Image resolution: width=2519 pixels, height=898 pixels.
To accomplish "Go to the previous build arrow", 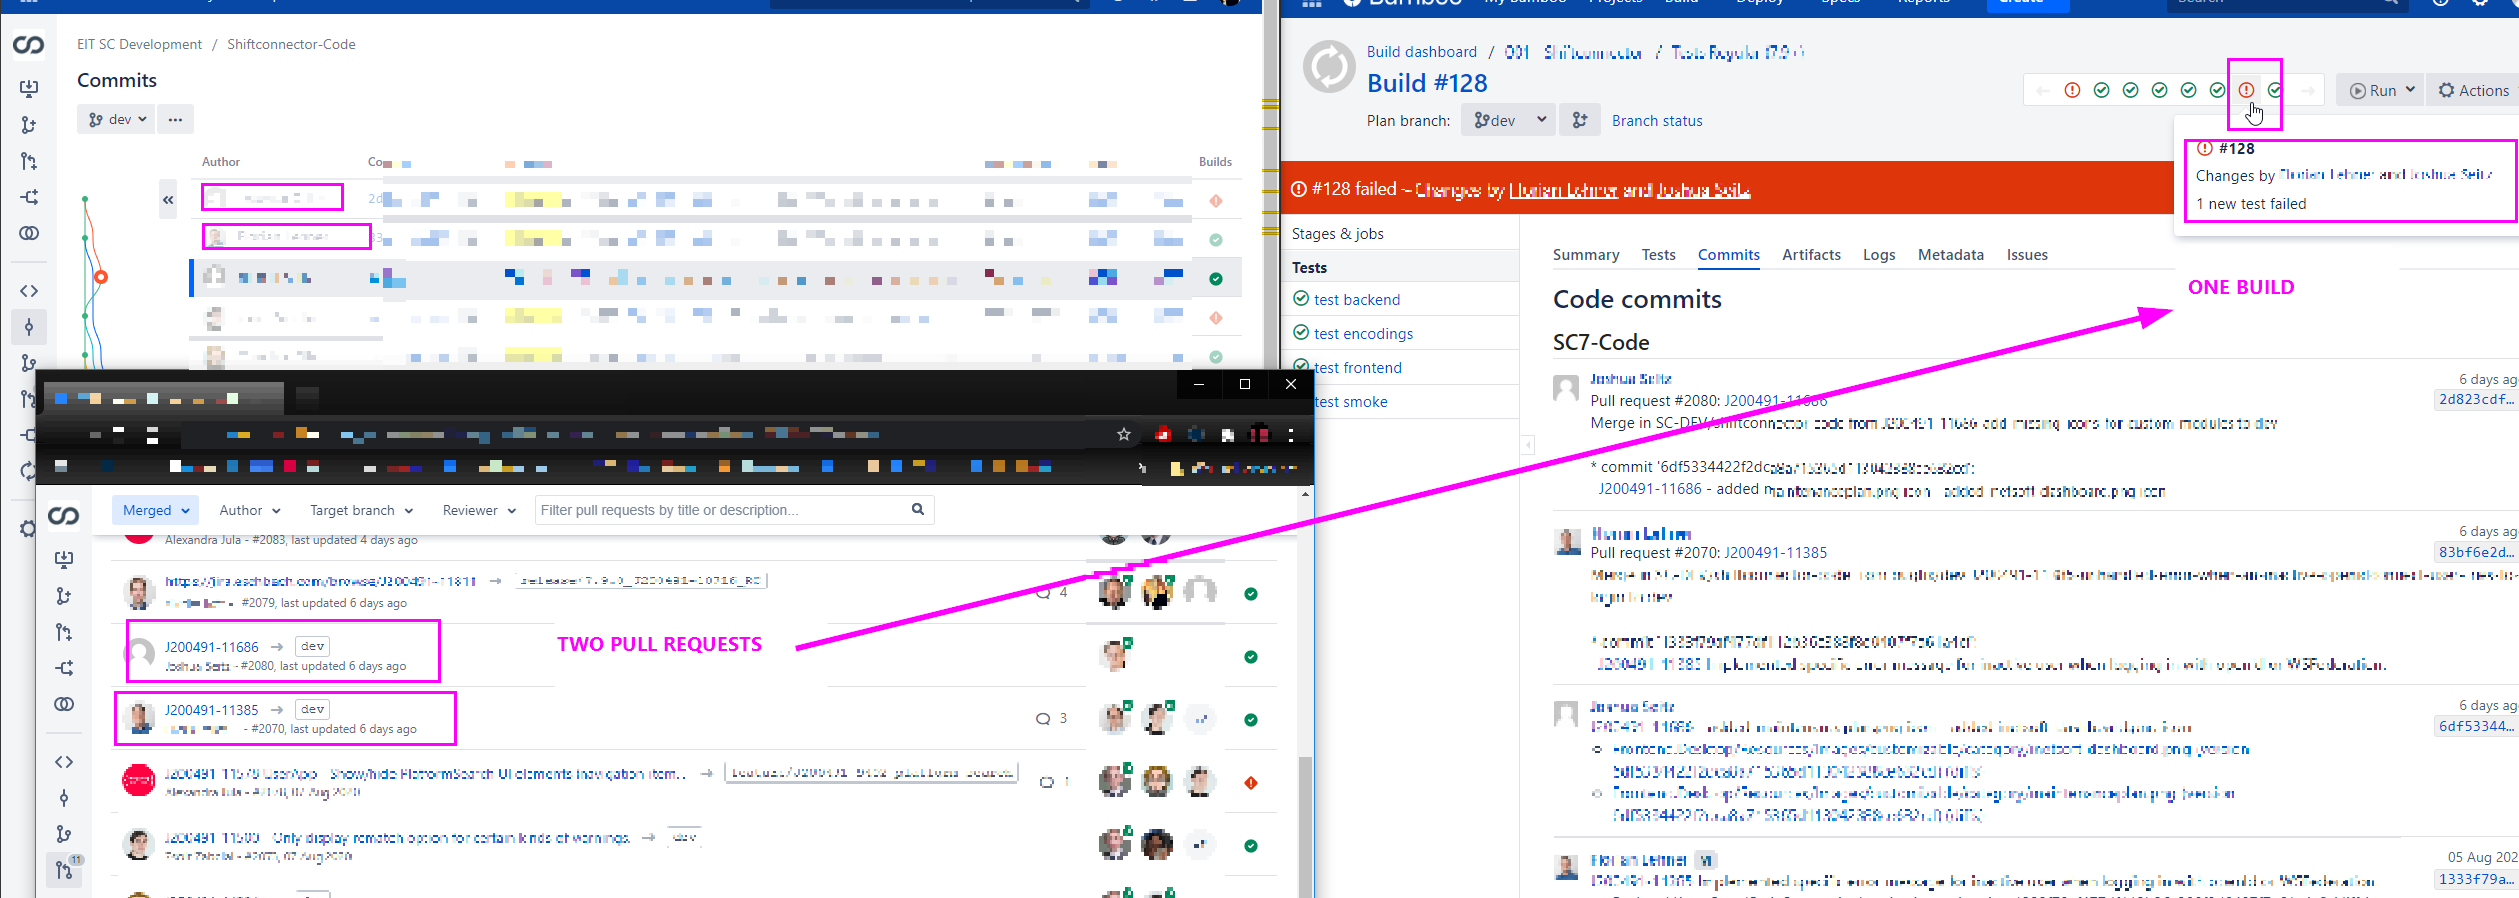I will (x=2042, y=90).
